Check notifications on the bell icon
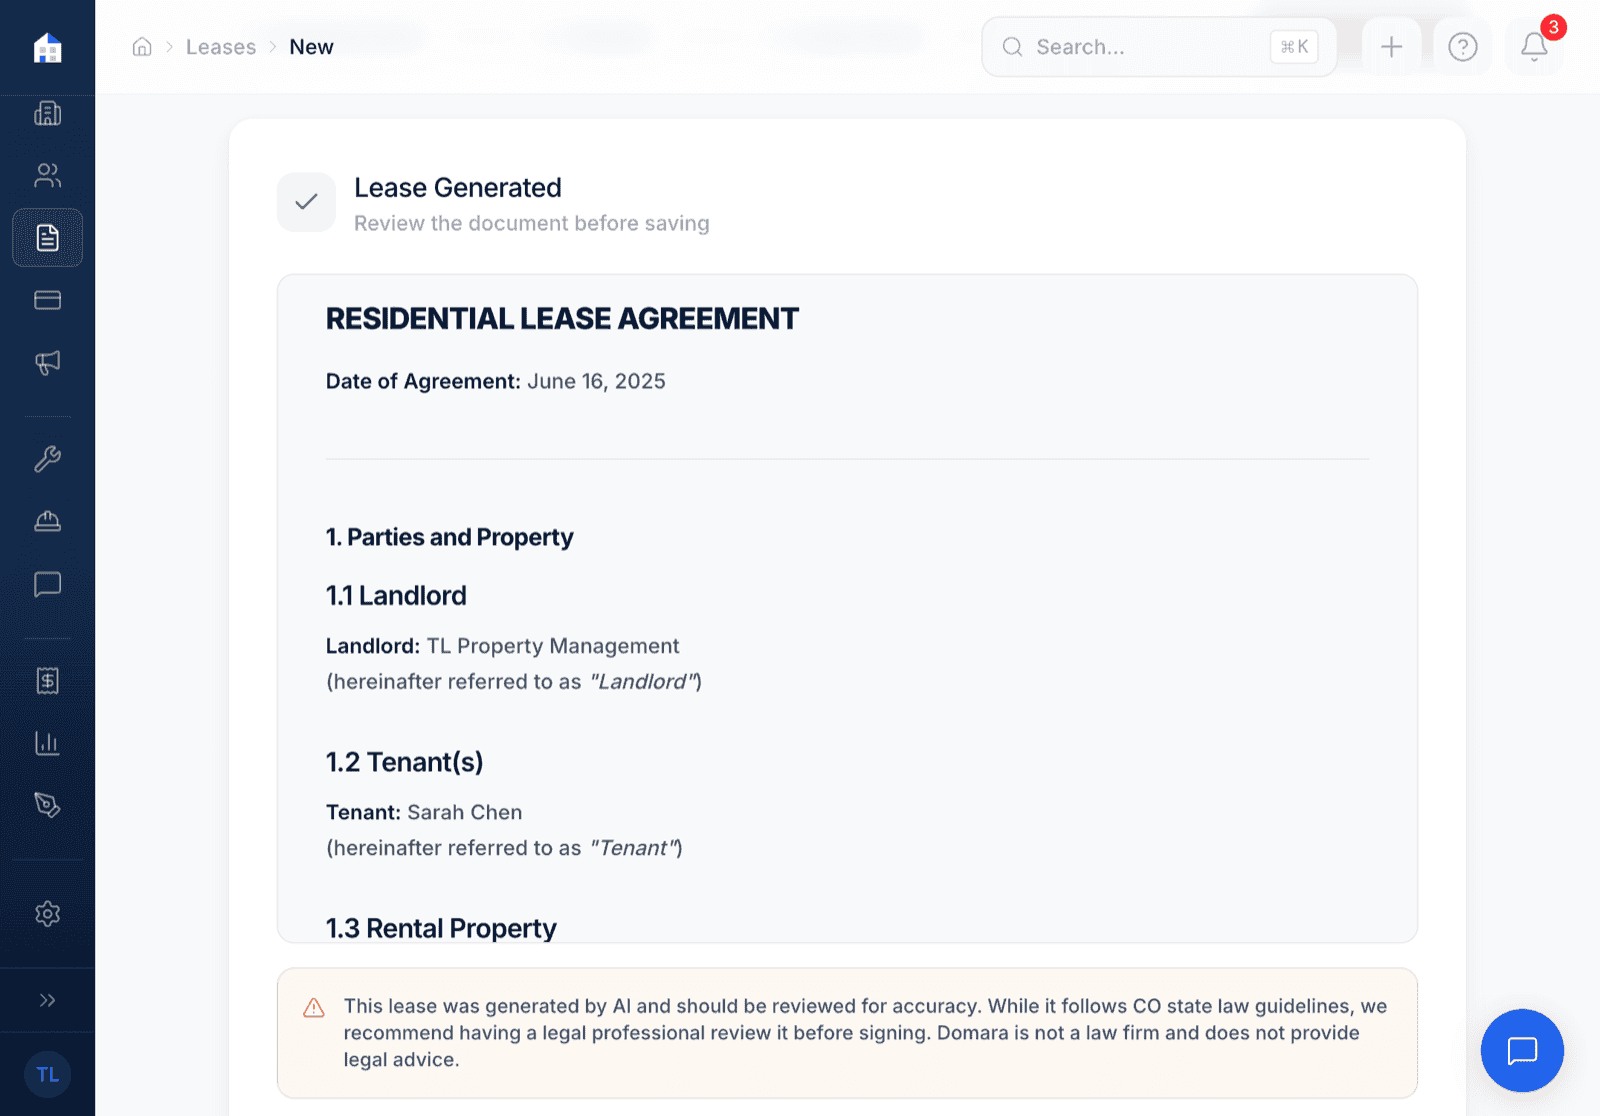This screenshot has height=1116, width=1600. [1533, 47]
